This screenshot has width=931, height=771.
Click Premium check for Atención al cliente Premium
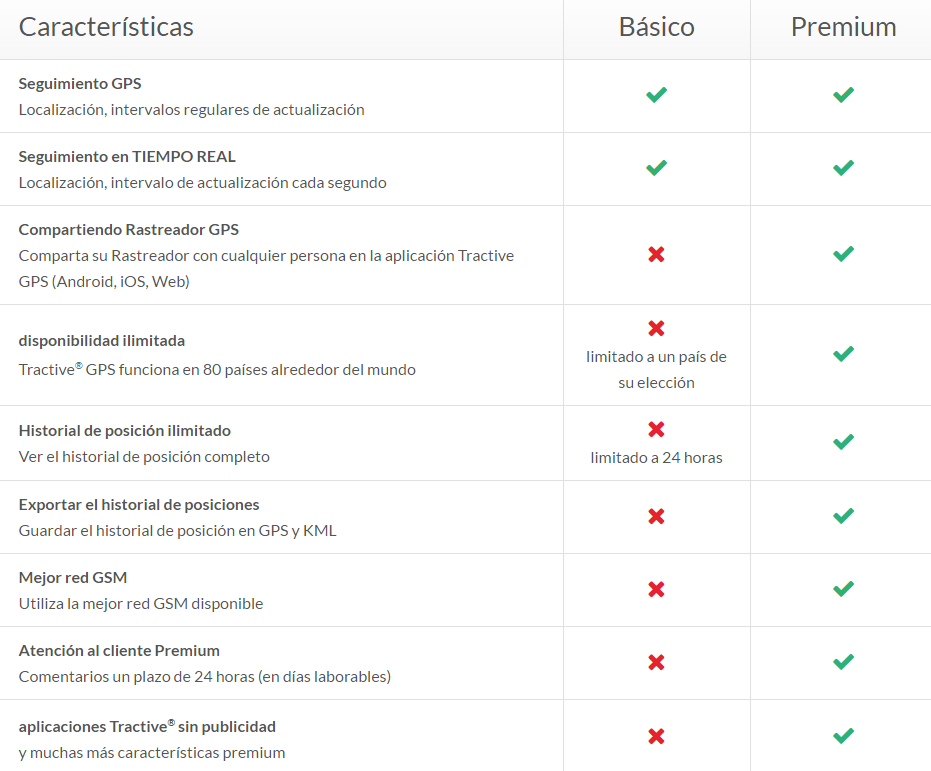pyautogui.click(x=843, y=662)
